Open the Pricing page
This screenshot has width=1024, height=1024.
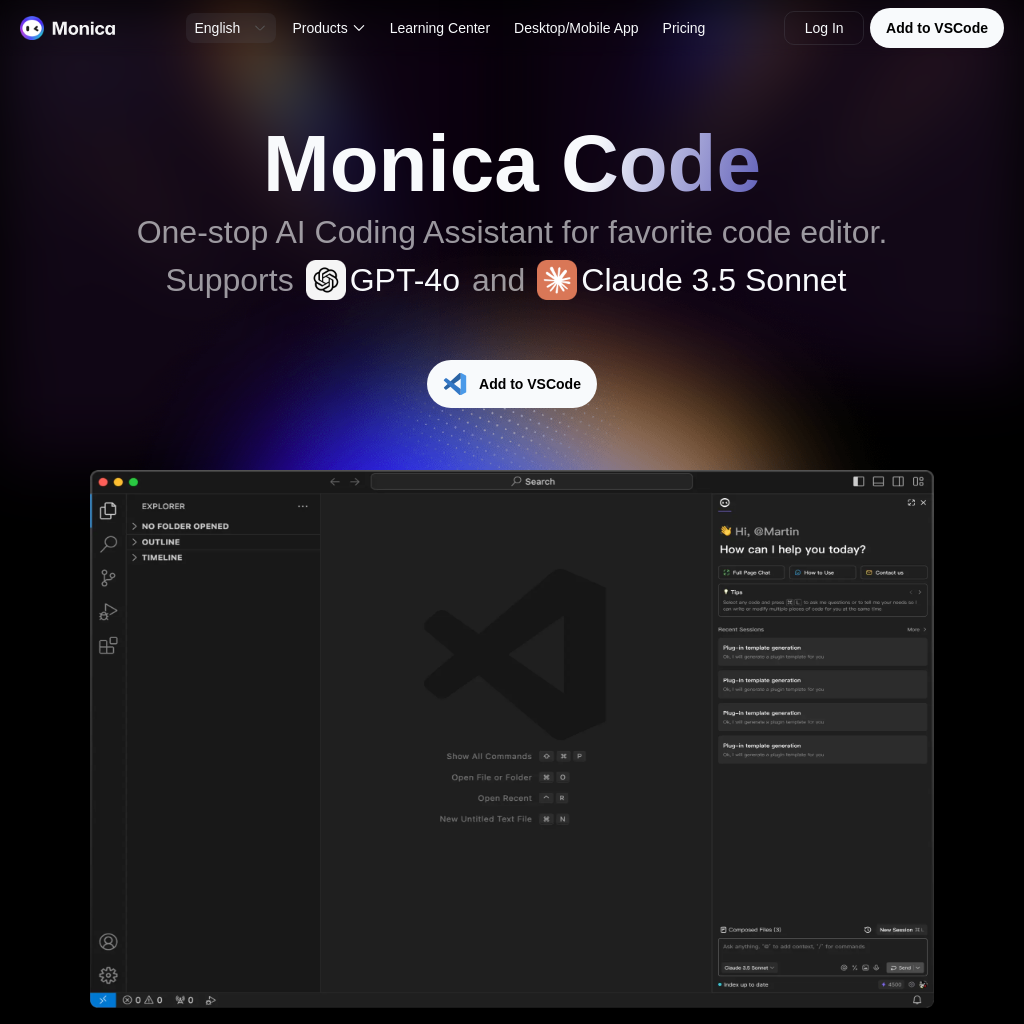(684, 28)
